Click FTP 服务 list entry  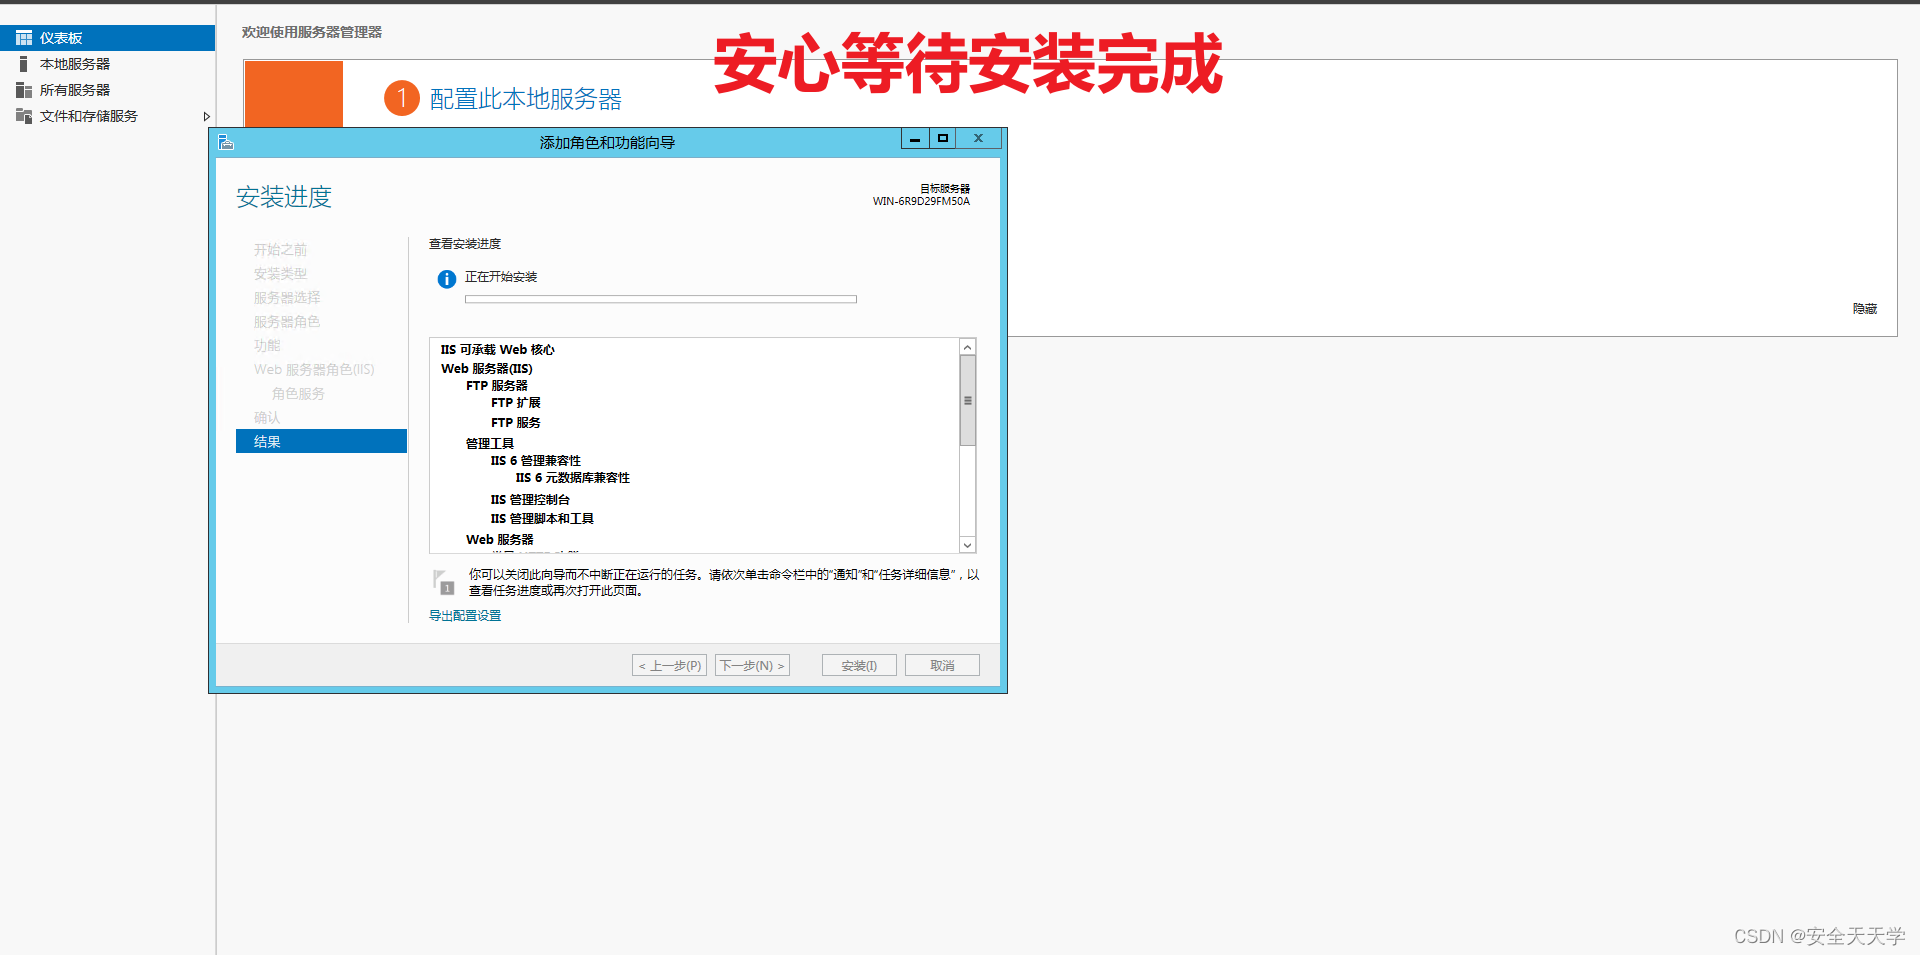coord(516,423)
